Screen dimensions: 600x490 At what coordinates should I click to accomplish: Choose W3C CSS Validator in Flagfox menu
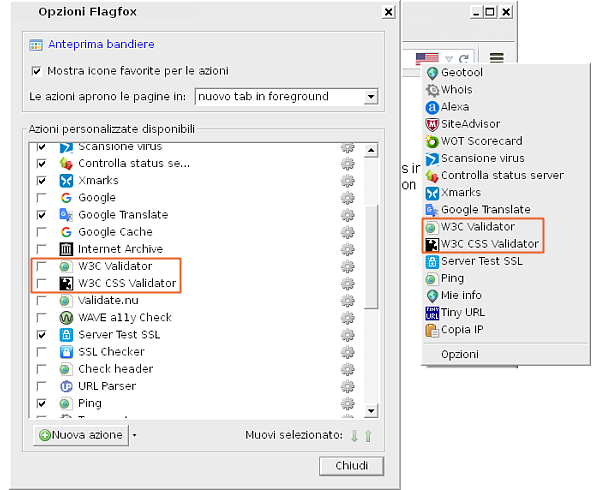[505, 244]
